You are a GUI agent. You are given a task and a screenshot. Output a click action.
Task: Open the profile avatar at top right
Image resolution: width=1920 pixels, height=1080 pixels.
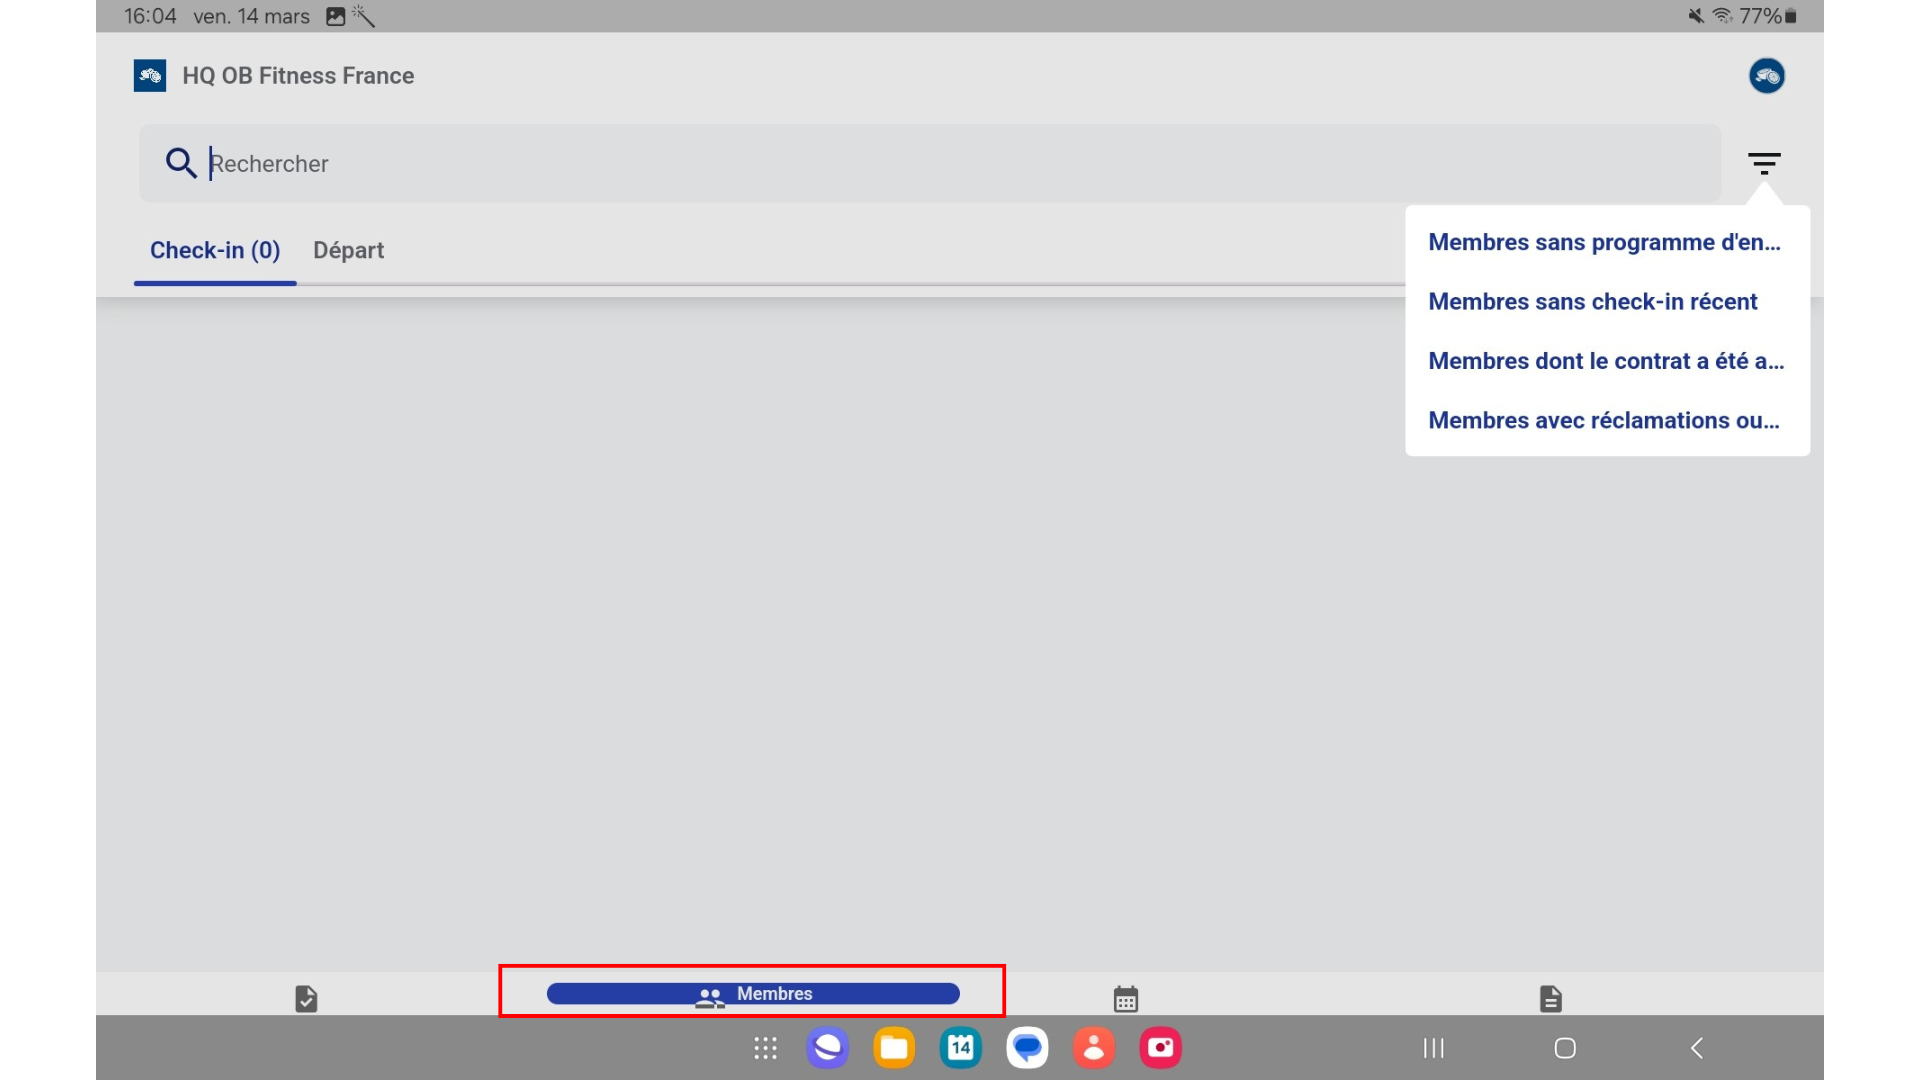1767,76
